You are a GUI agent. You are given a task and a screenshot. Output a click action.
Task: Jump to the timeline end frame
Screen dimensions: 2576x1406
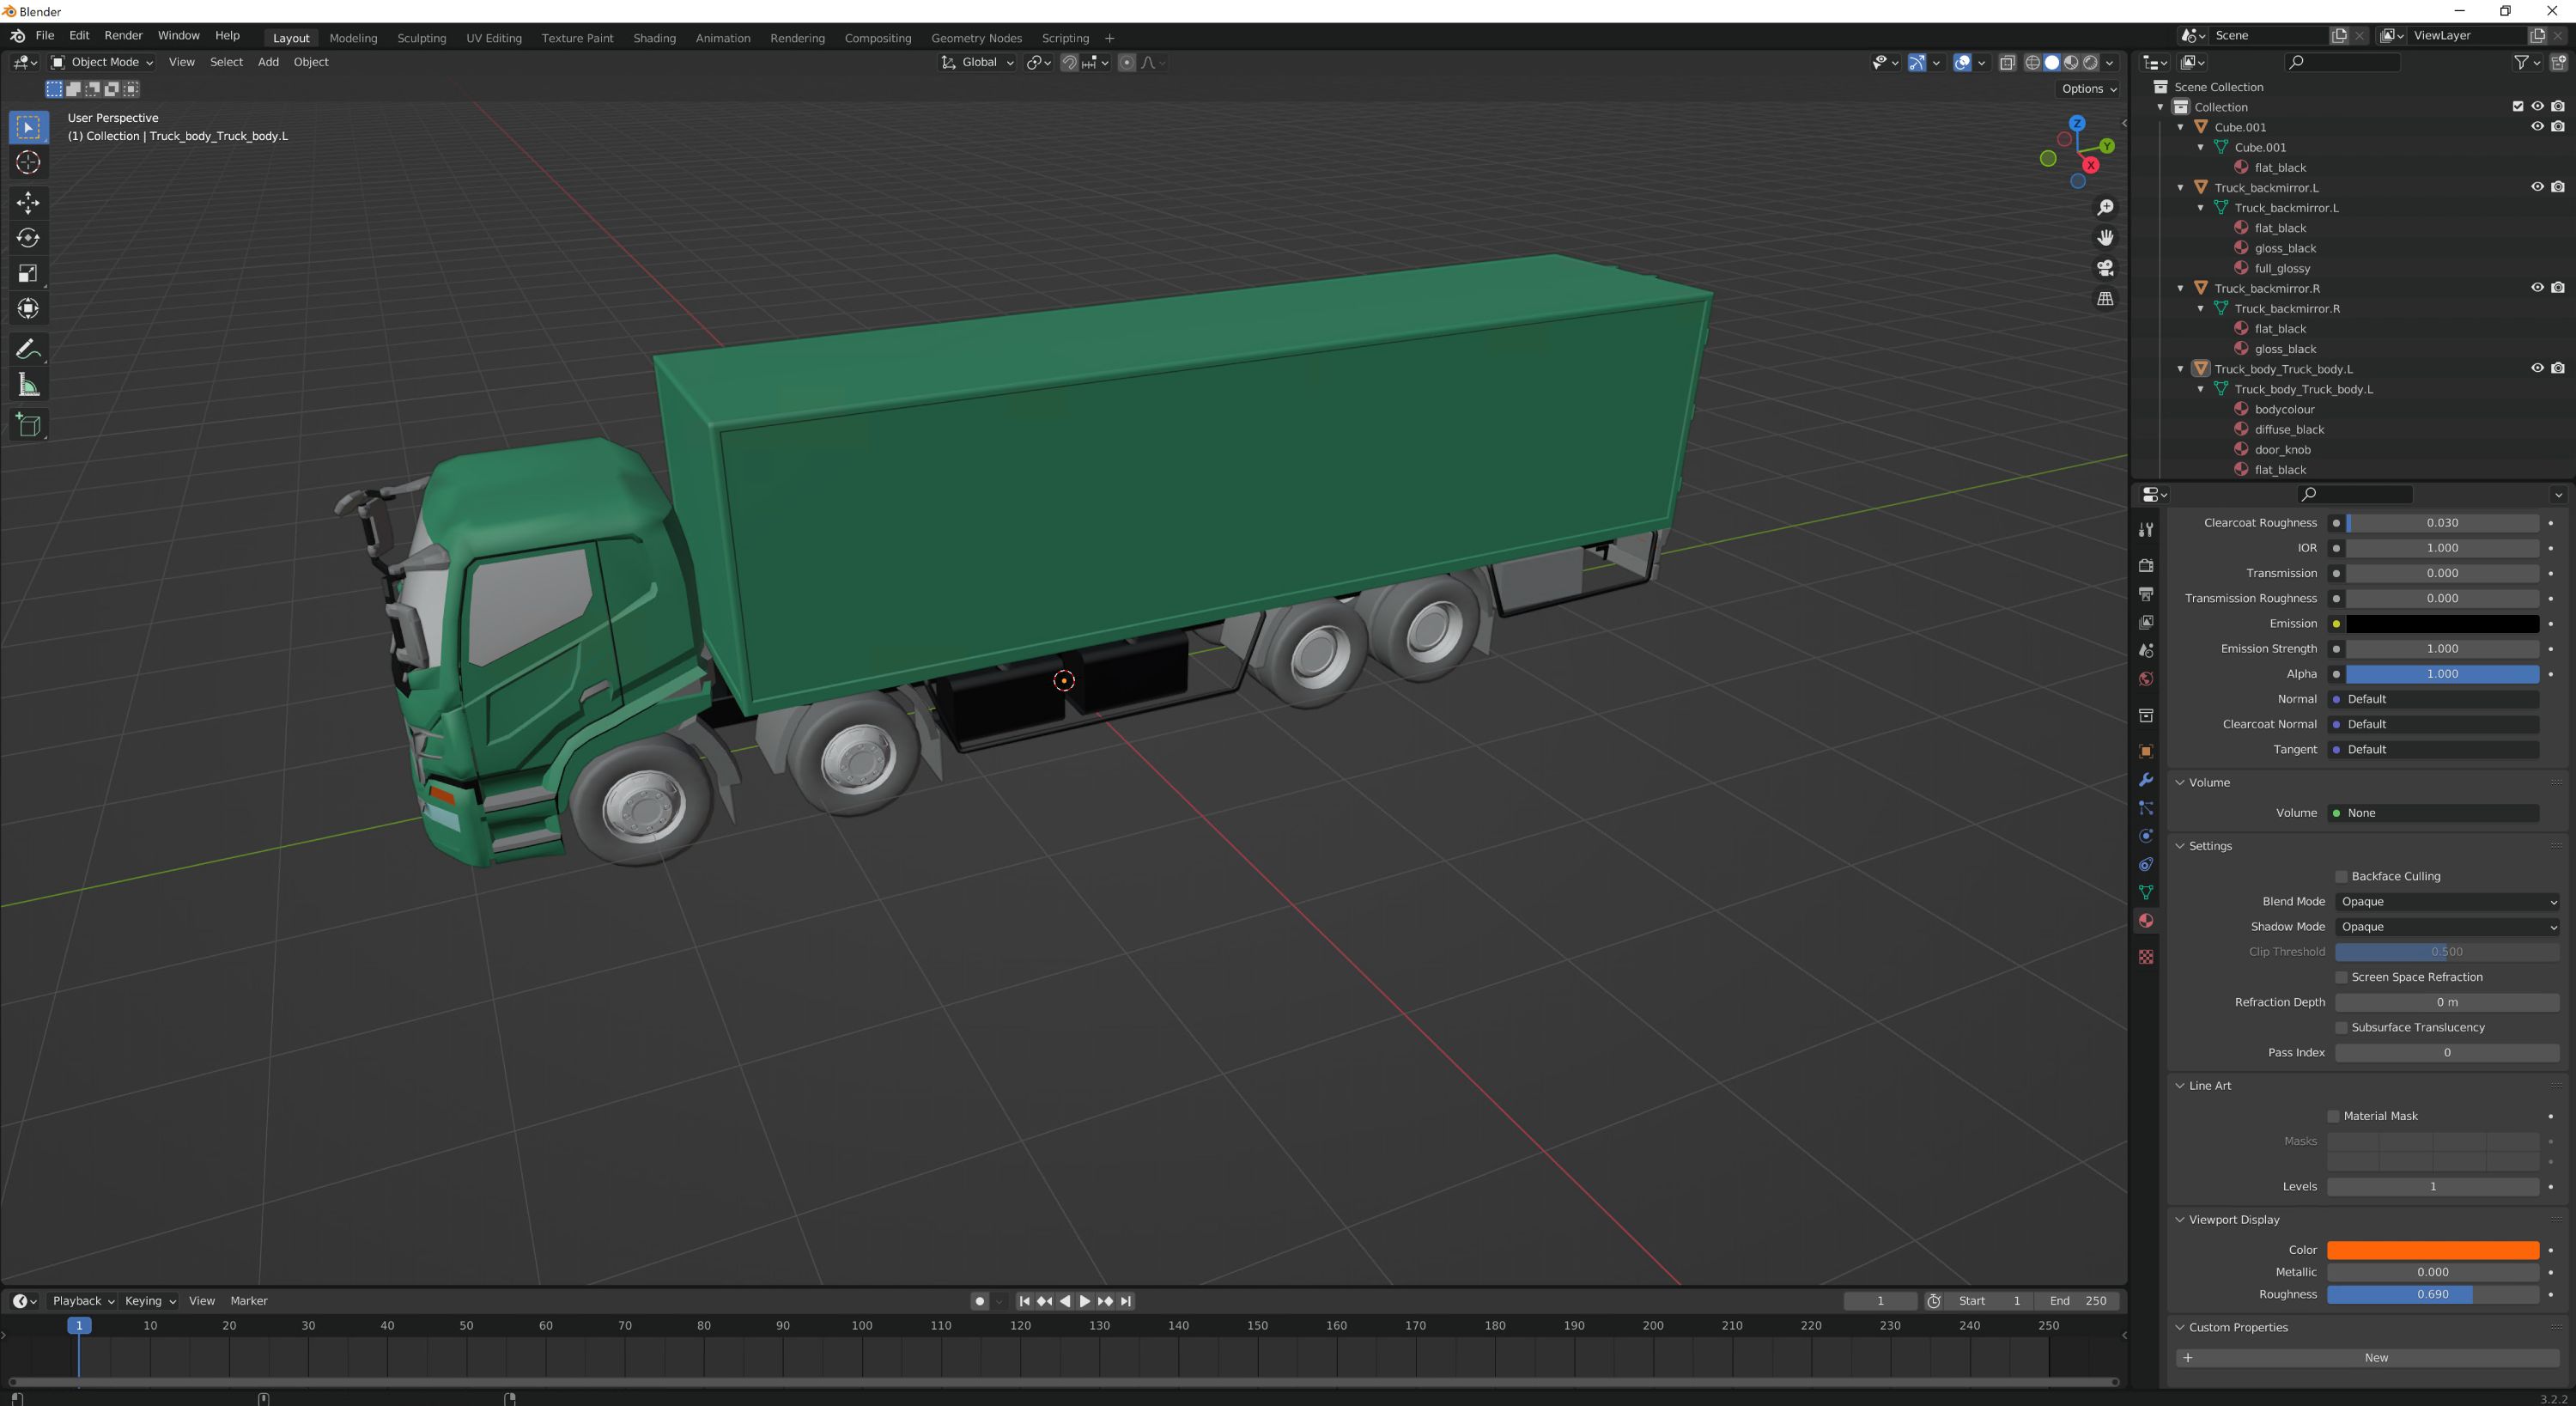(1126, 1301)
